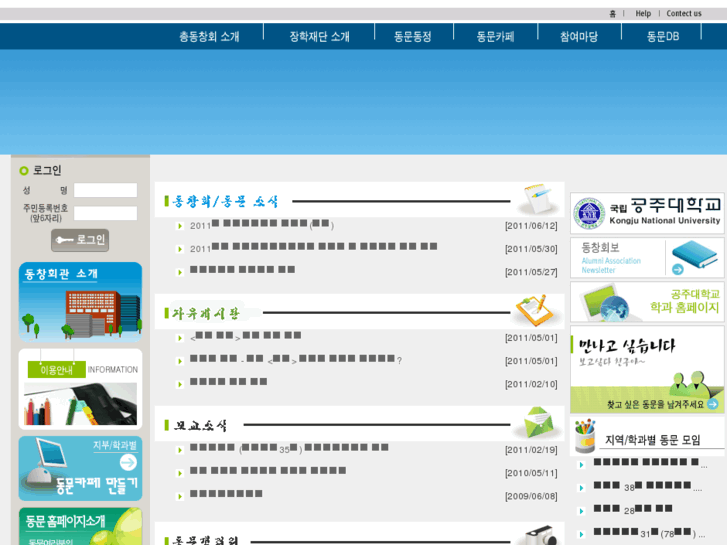Screen dimensions: 727x545
Task: Click the arrow bullet for the 2009/06/08 post
Action: (x=180, y=497)
